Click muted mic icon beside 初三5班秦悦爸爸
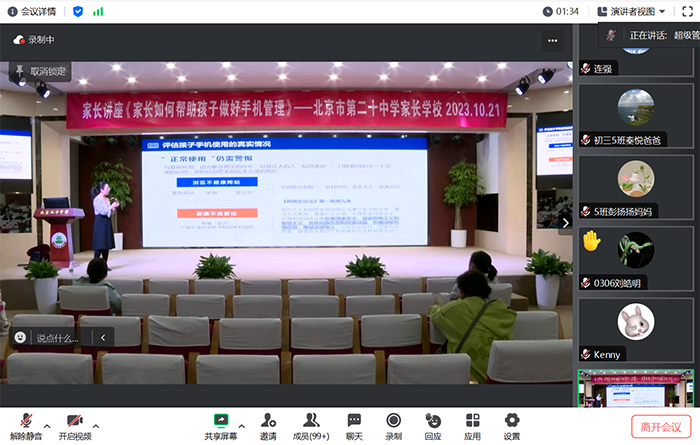The height and width of the screenshot is (445, 700). [586, 140]
